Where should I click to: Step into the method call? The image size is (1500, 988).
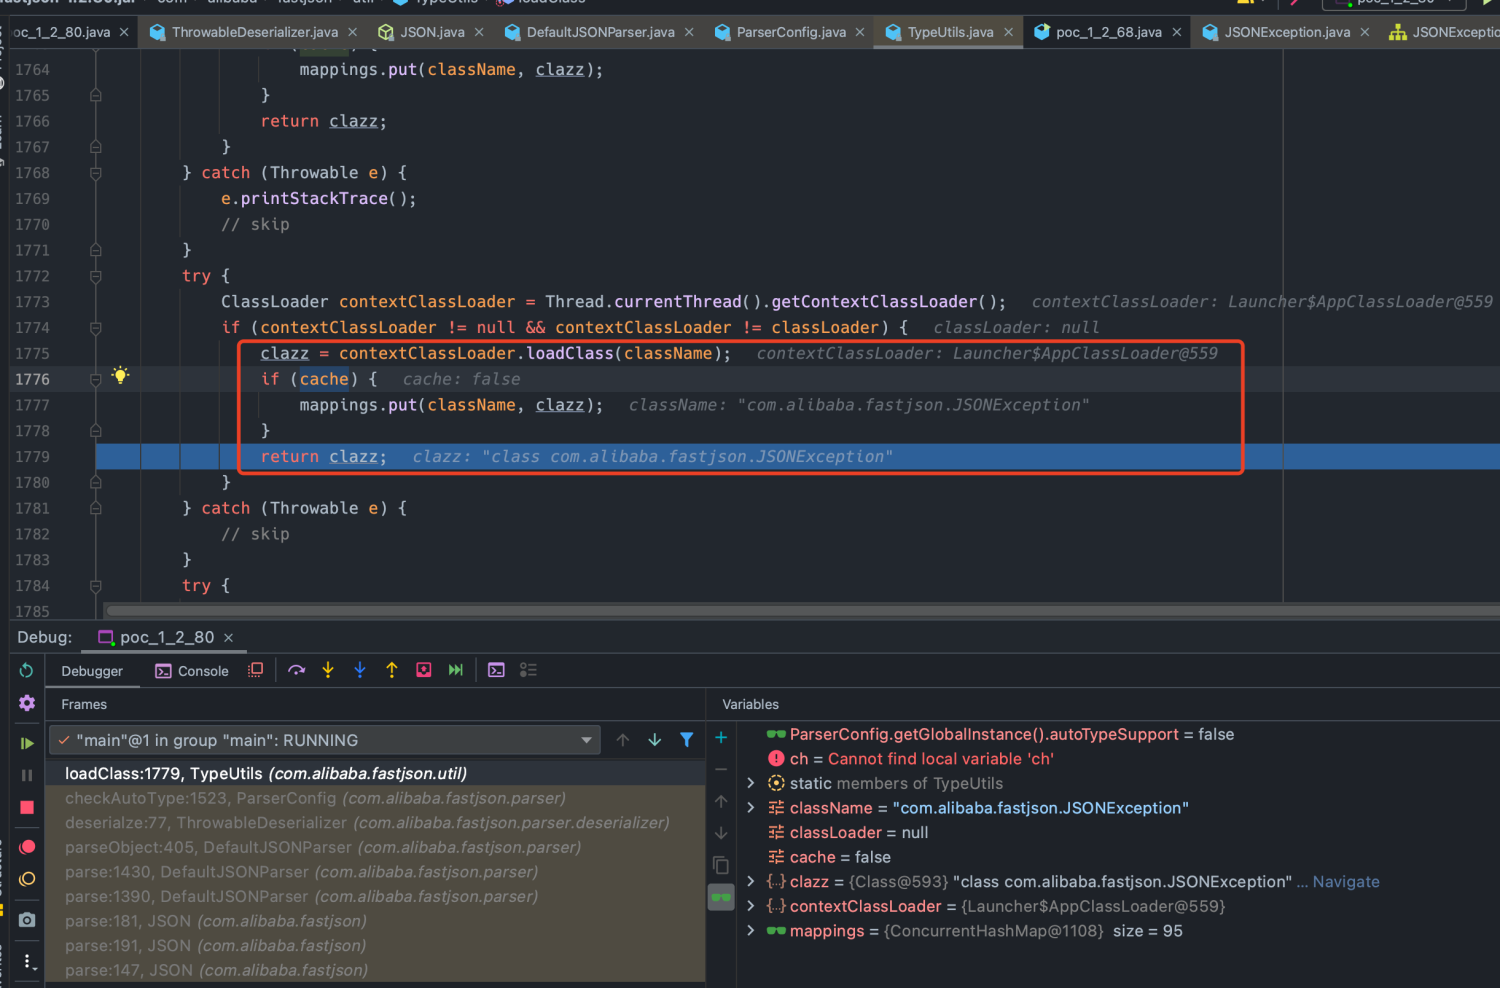tap(328, 670)
